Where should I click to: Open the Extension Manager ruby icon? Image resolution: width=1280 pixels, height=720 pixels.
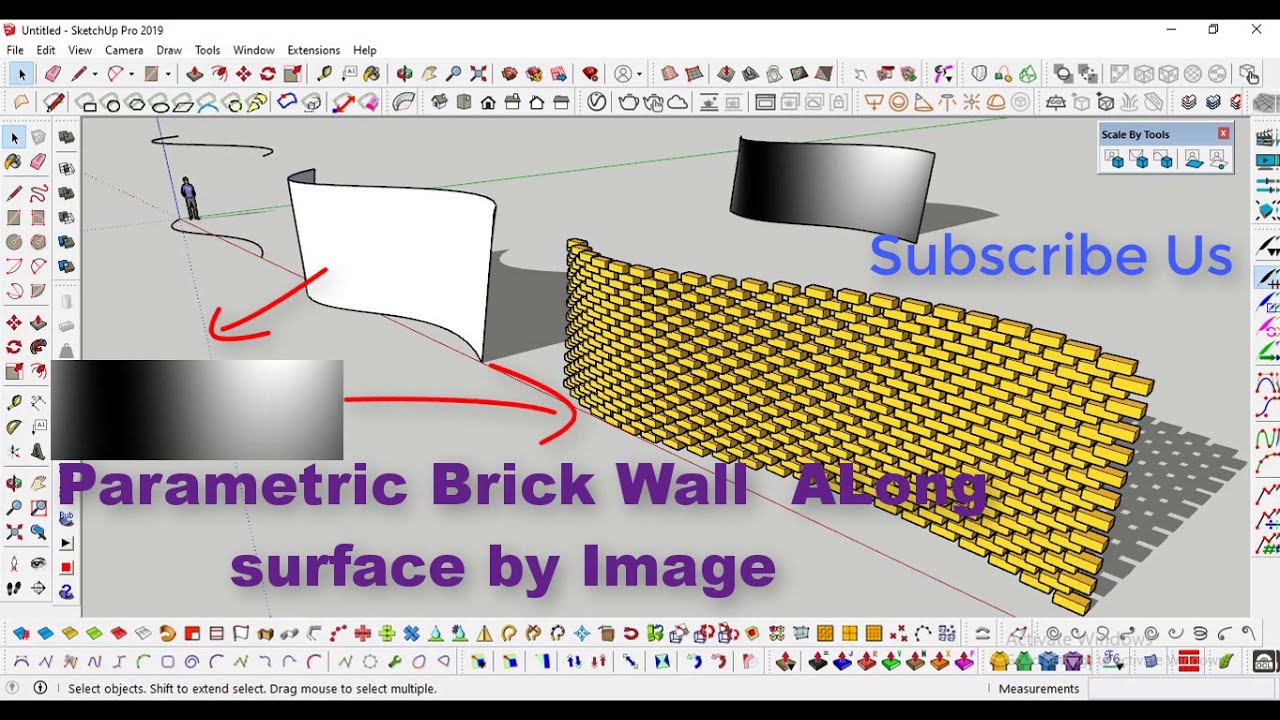click(x=591, y=74)
